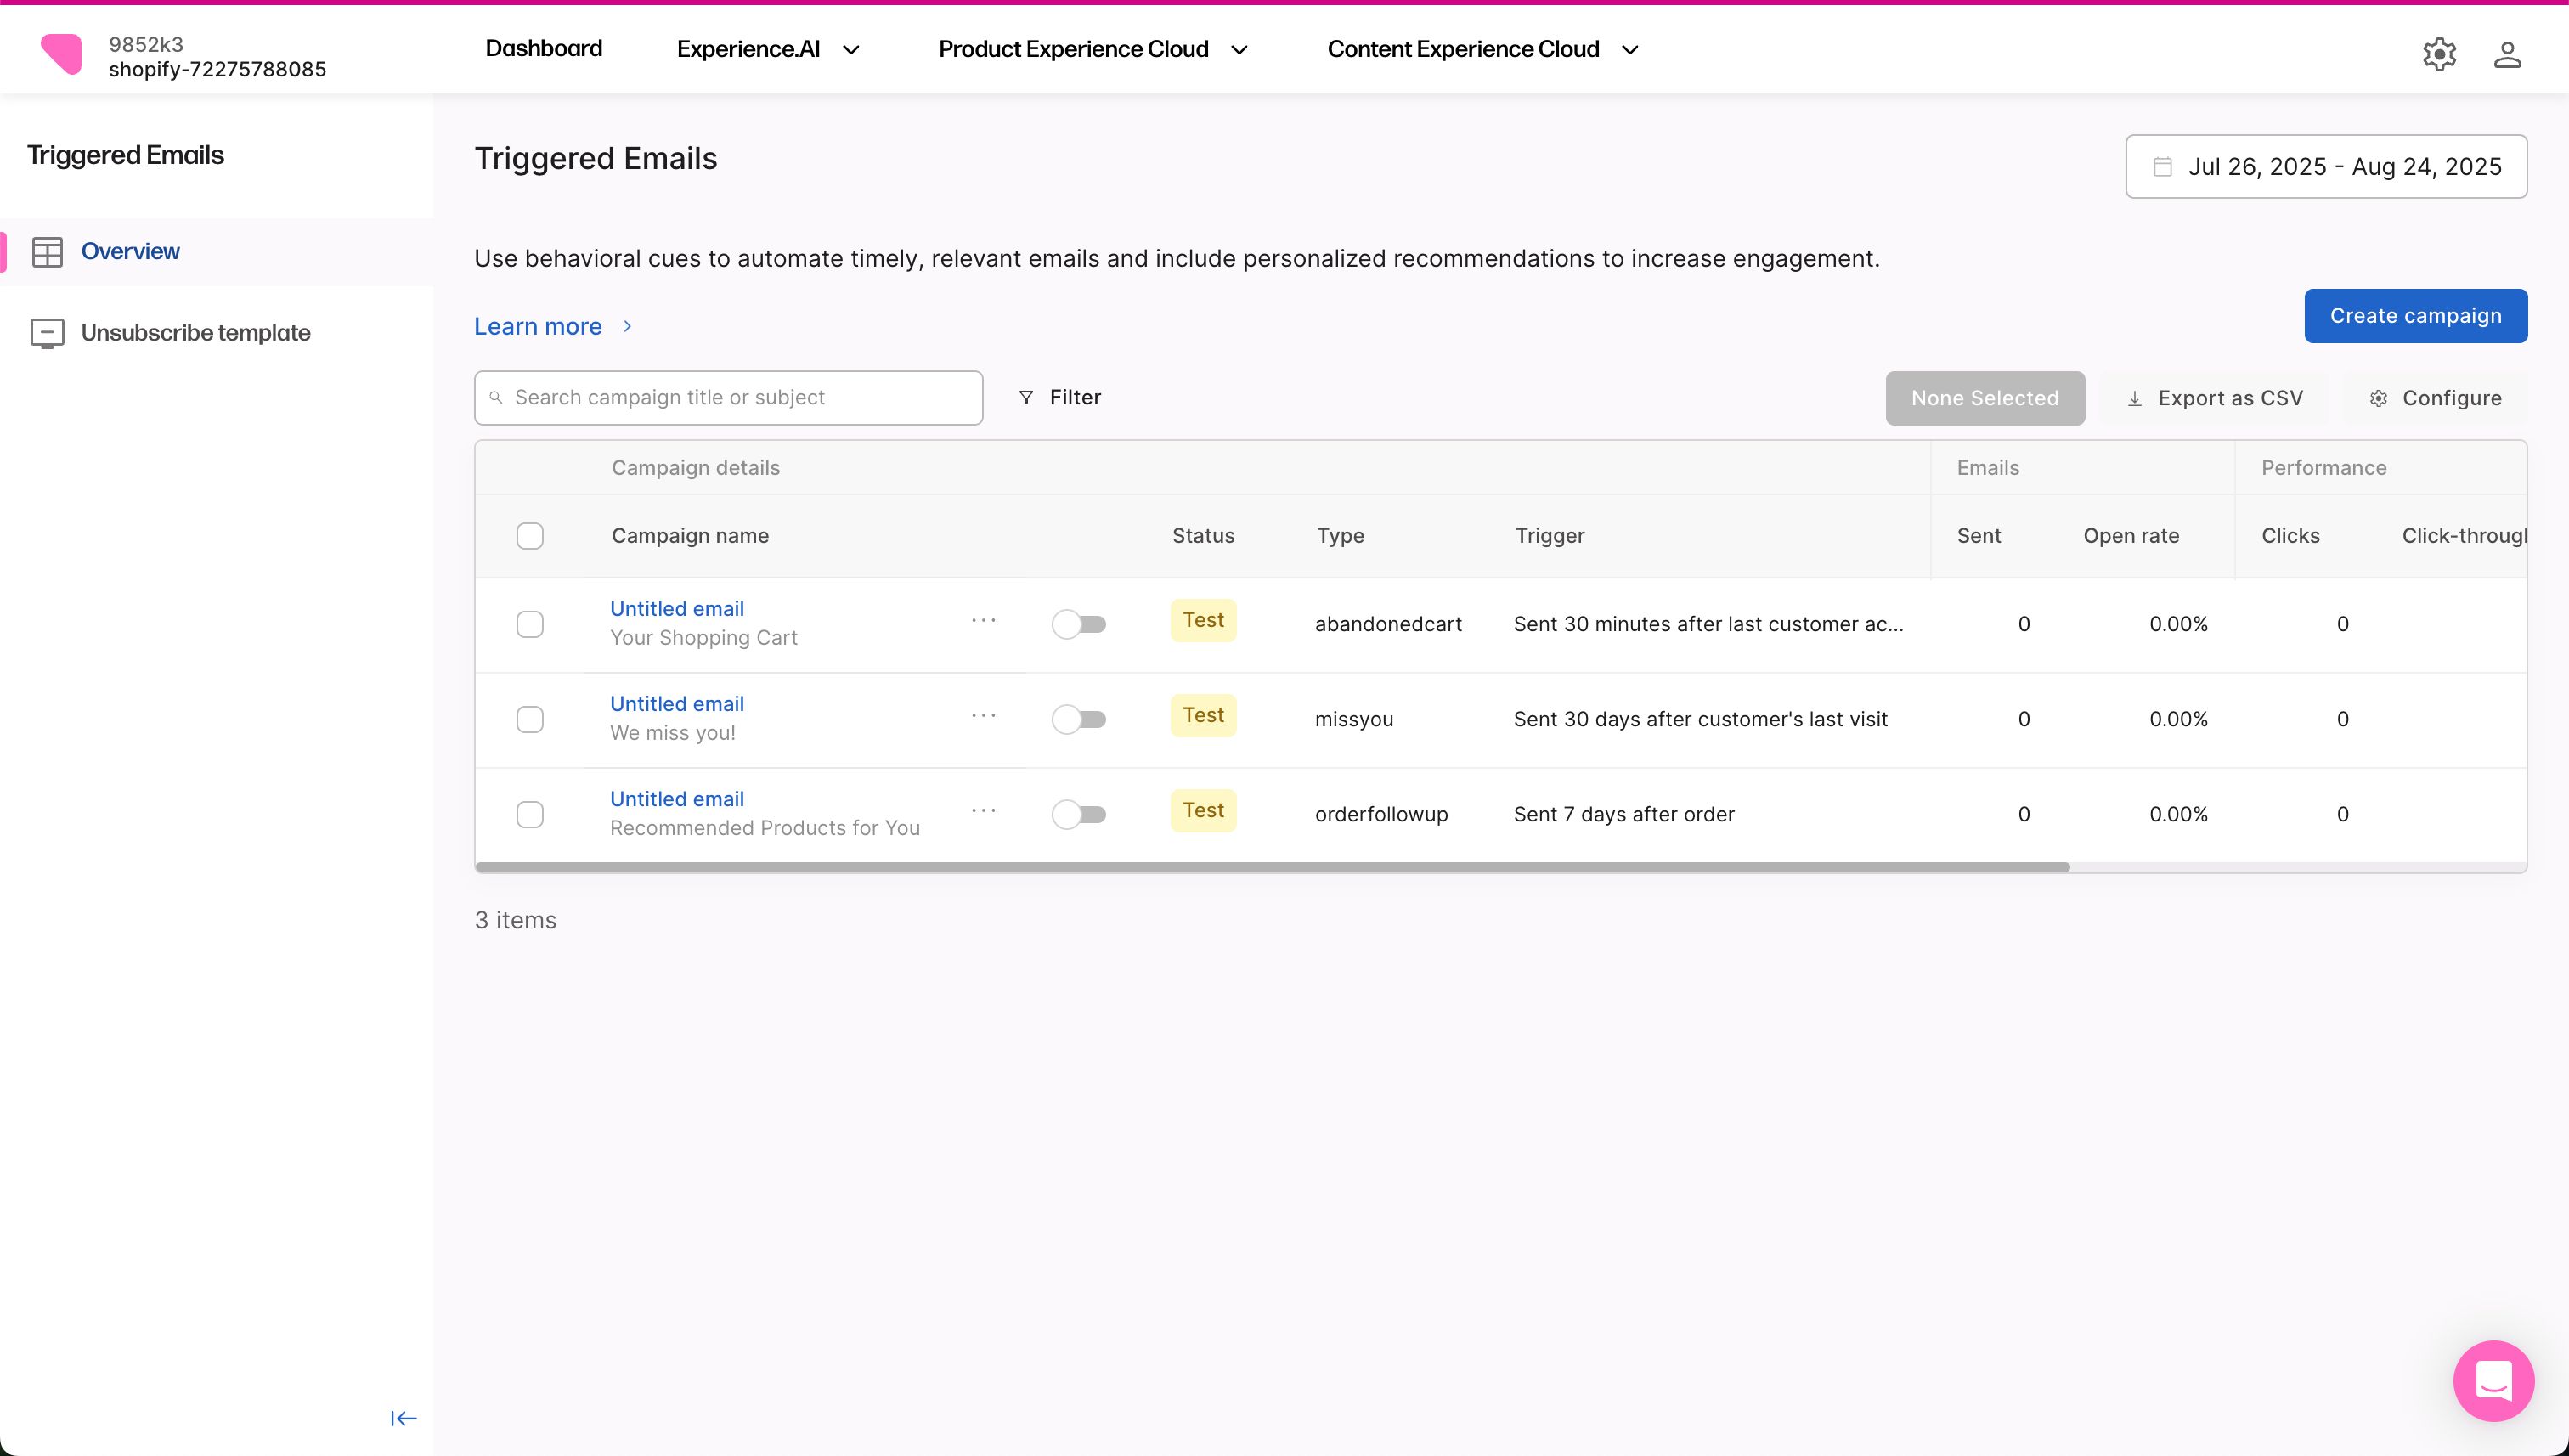Open the date range picker
The height and width of the screenshot is (1456, 2569).
tap(2325, 166)
